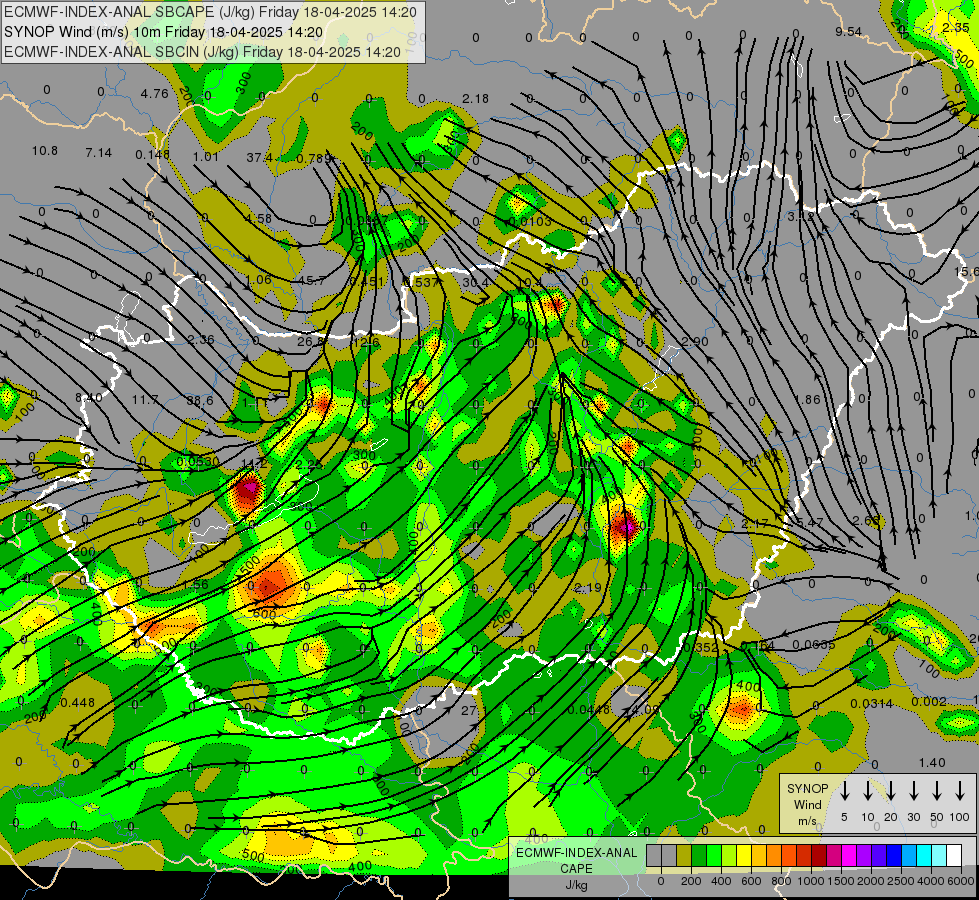Pick the lime yellow-green swatch in CAPE scale
Screen dimensions: 979x900
[x=729, y=856]
